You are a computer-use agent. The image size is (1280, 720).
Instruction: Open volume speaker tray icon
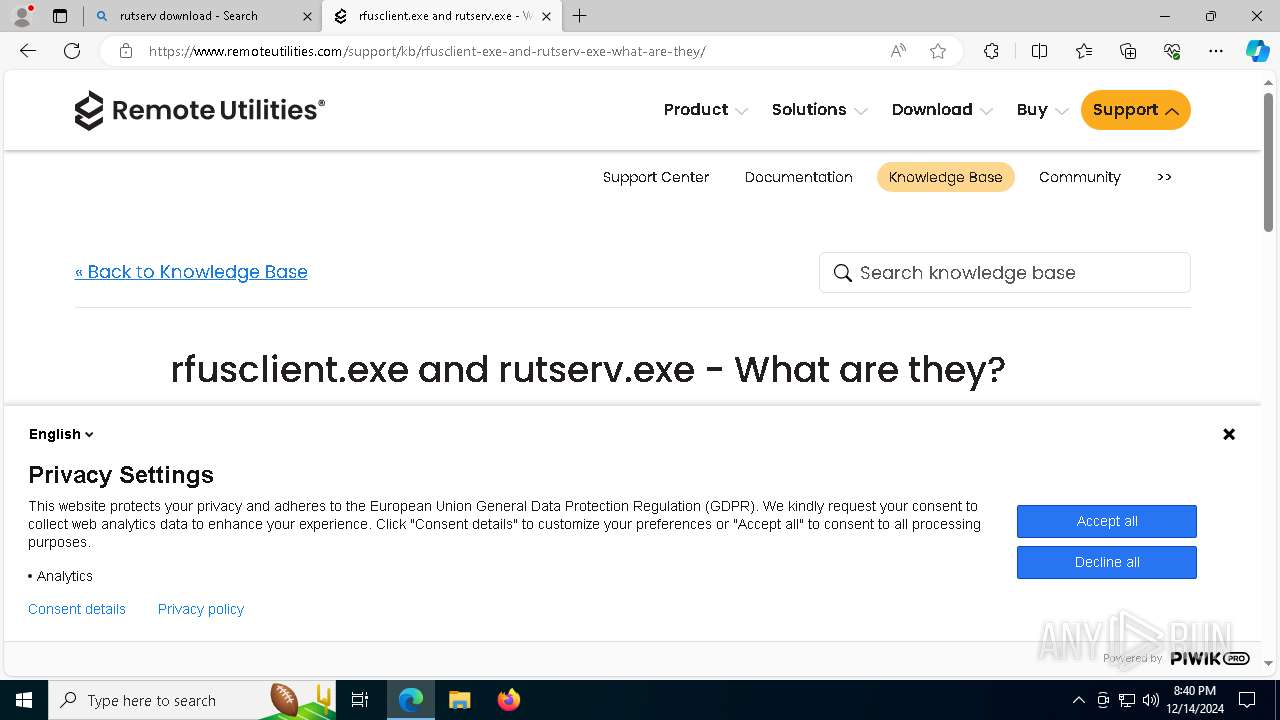click(1151, 700)
